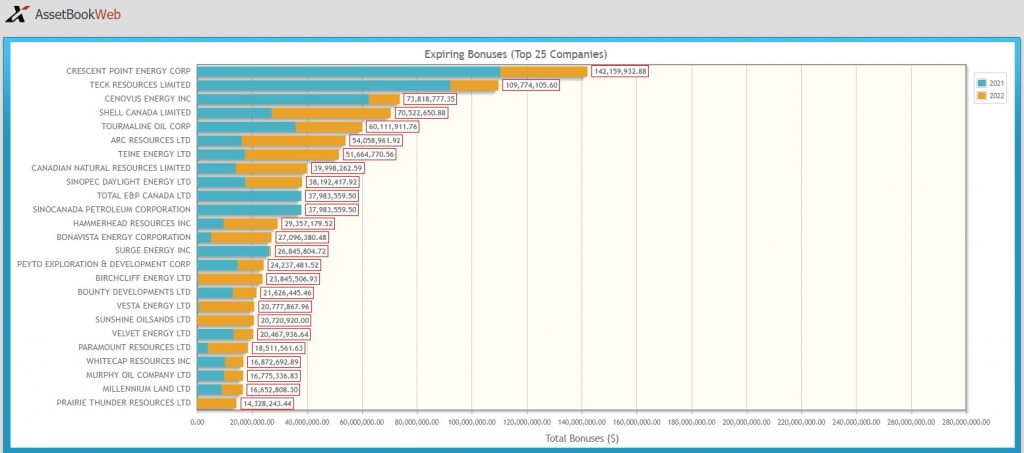1024x453 pixels.
Task: Click the value label 51,664,770.56
Action: 370,154
